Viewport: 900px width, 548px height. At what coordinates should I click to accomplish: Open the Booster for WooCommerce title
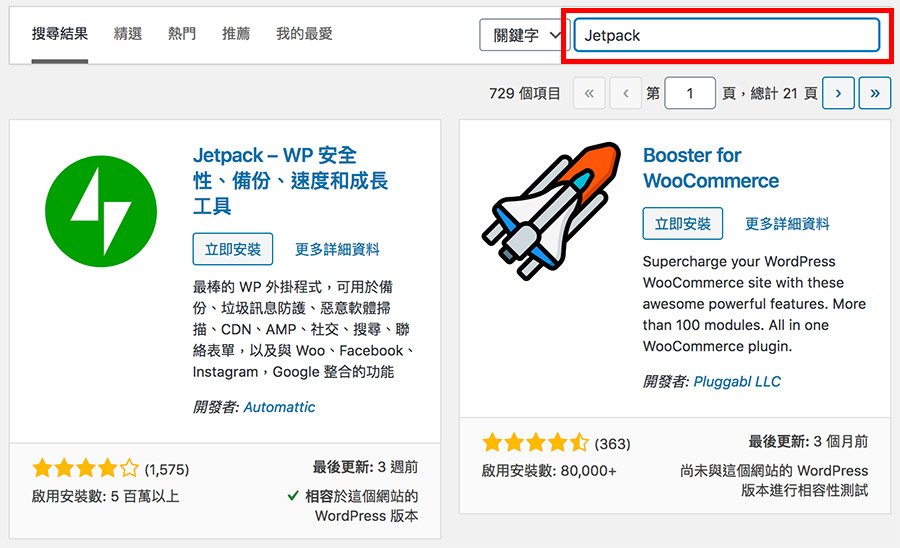(x=711, y=168)
